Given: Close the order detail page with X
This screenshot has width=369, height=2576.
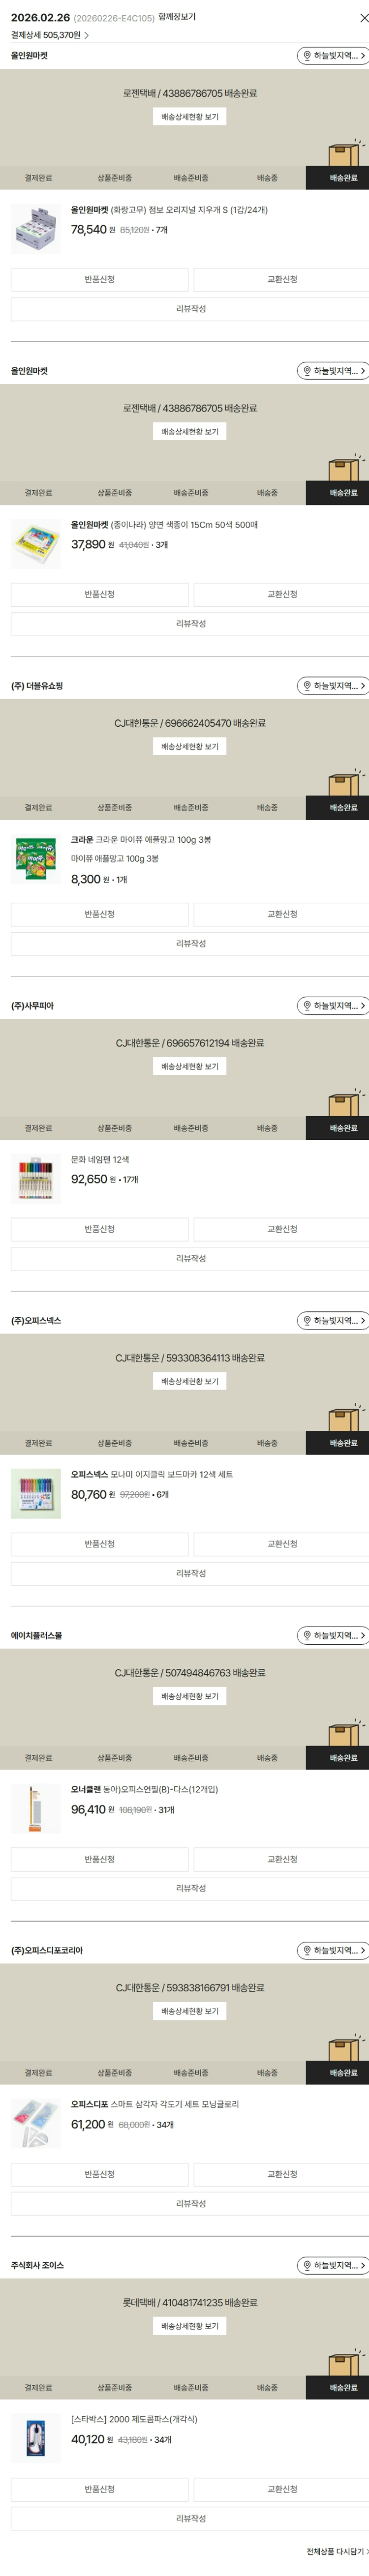Looking at the screenshot, I should point(363,18).
